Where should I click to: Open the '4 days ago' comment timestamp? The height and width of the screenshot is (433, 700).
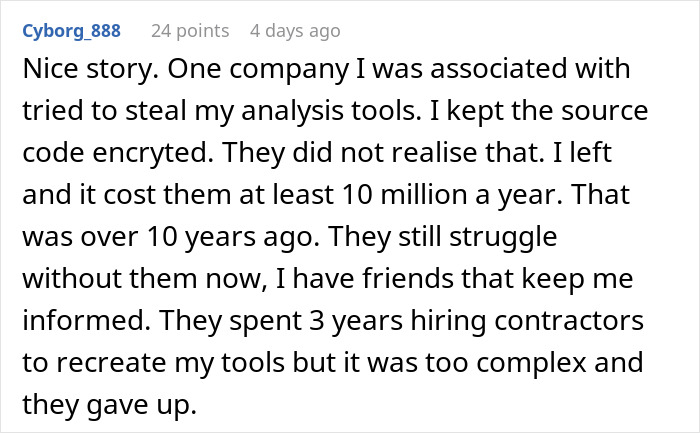pyautogui.click(x=295, y=31)
